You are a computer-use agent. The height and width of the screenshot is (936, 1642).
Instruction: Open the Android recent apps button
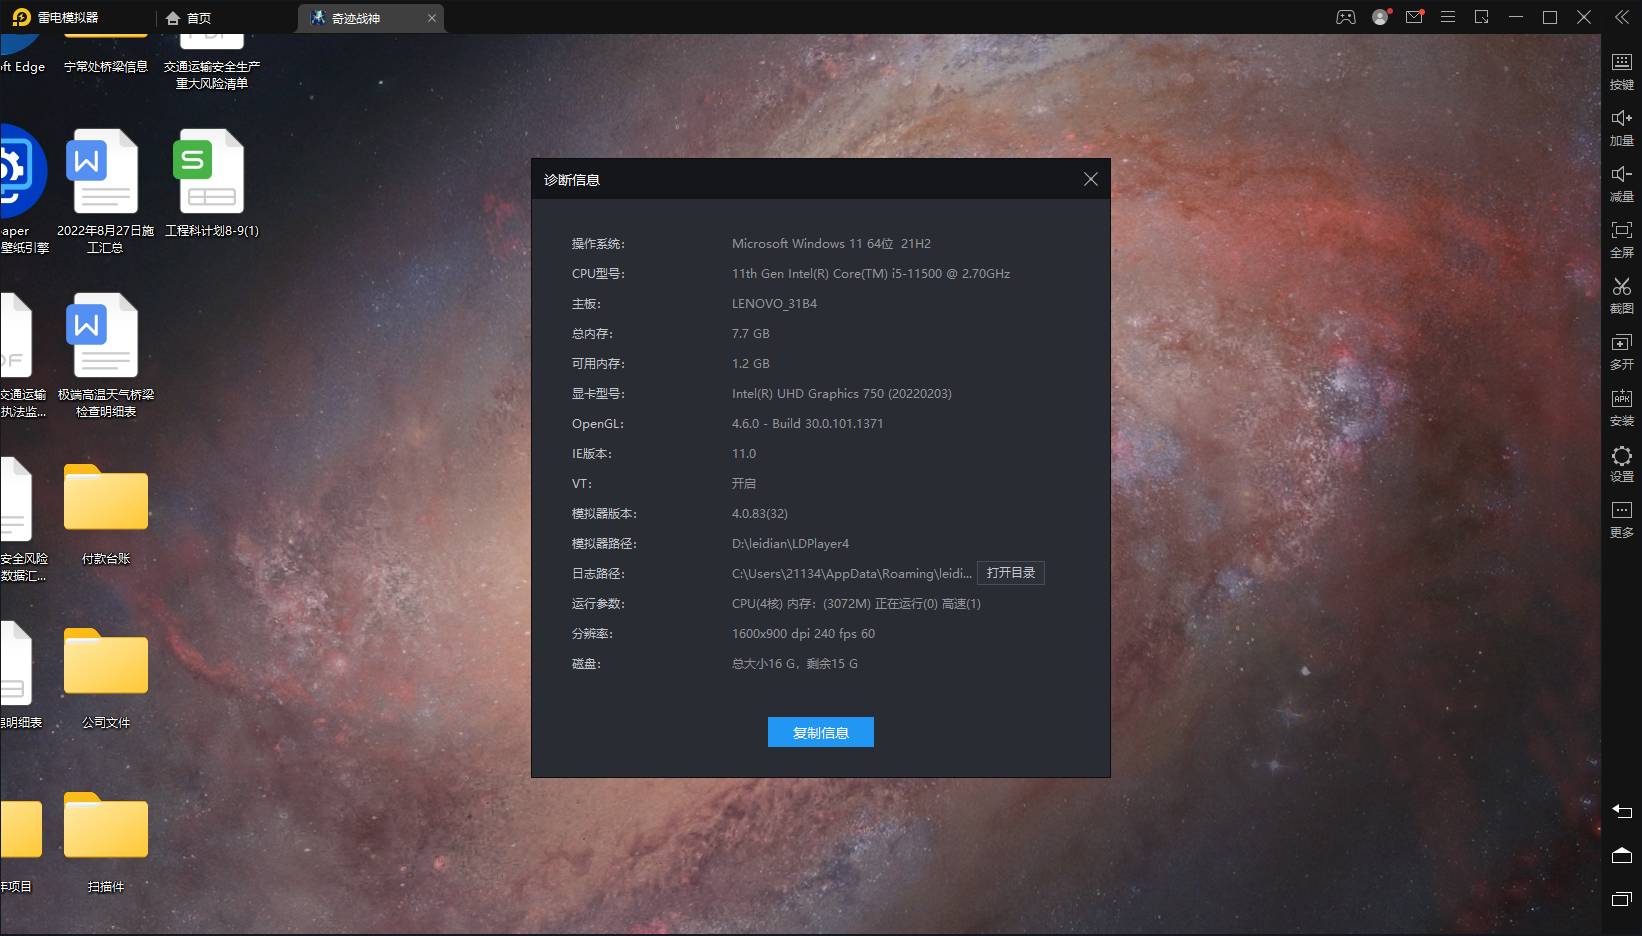tap(1621, 899)
